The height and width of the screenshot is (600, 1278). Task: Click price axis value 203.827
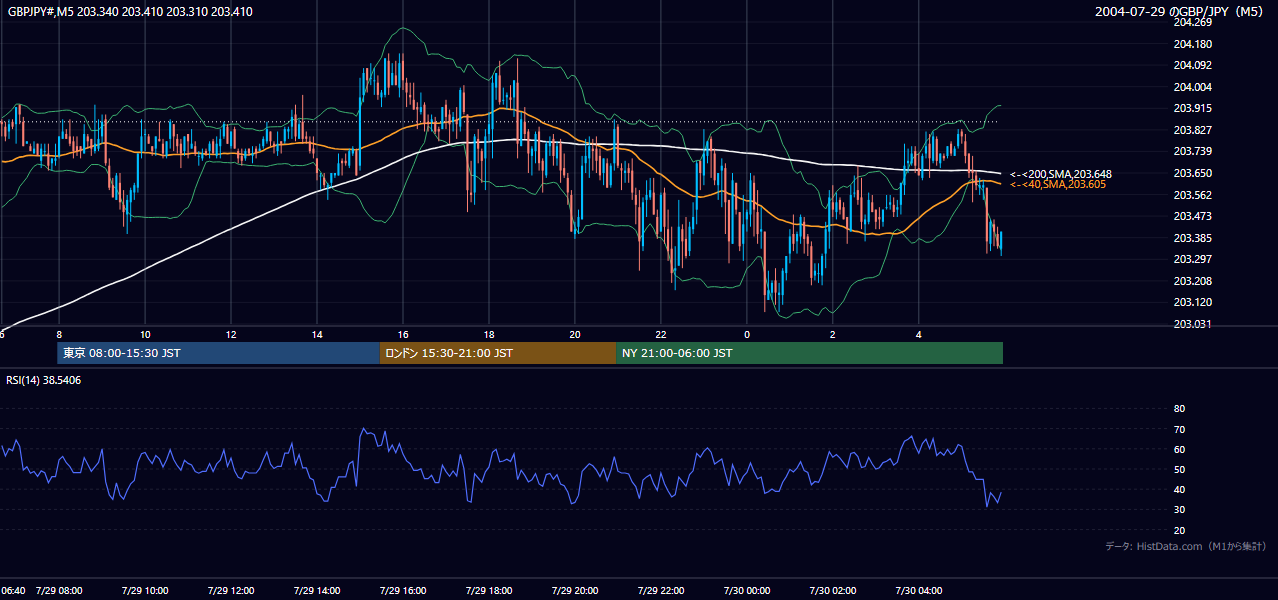tap(1192, 130)
